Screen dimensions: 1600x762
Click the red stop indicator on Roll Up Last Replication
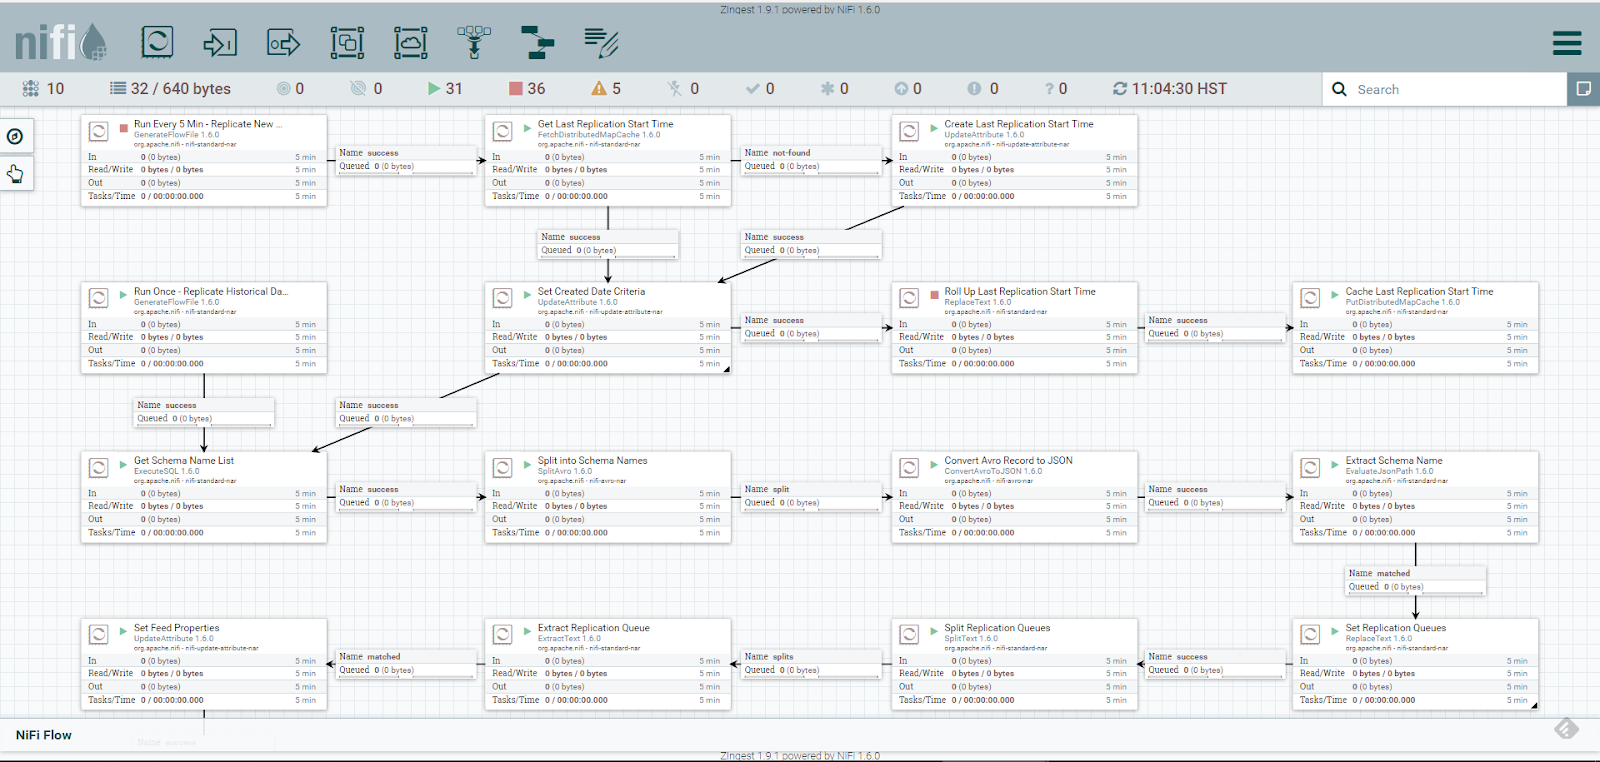pos(934,295)
